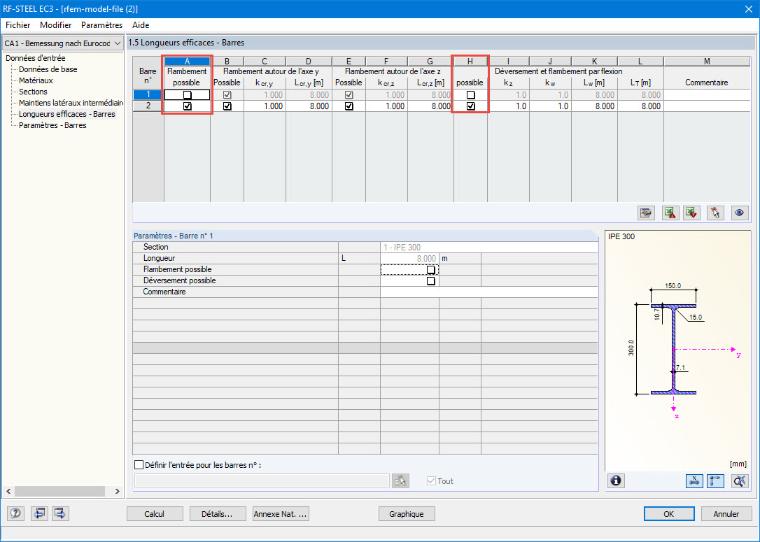The width and height of the screenshot is (760, 542).
Task: Click the Excel import icon with red down arrow
Action: [692, 212]
